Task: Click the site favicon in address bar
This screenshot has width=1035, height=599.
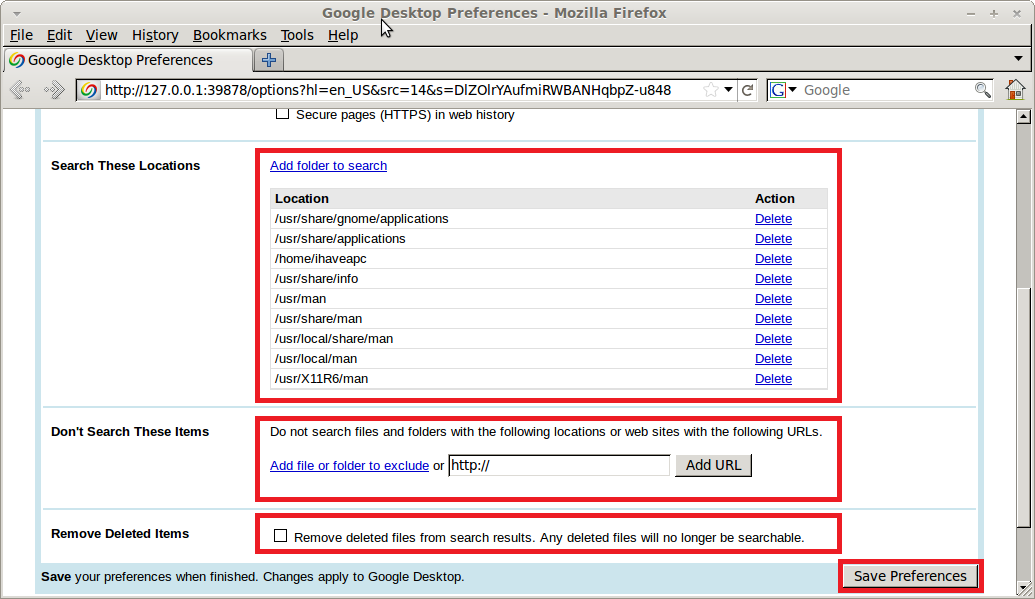Action: click(89, 90)
